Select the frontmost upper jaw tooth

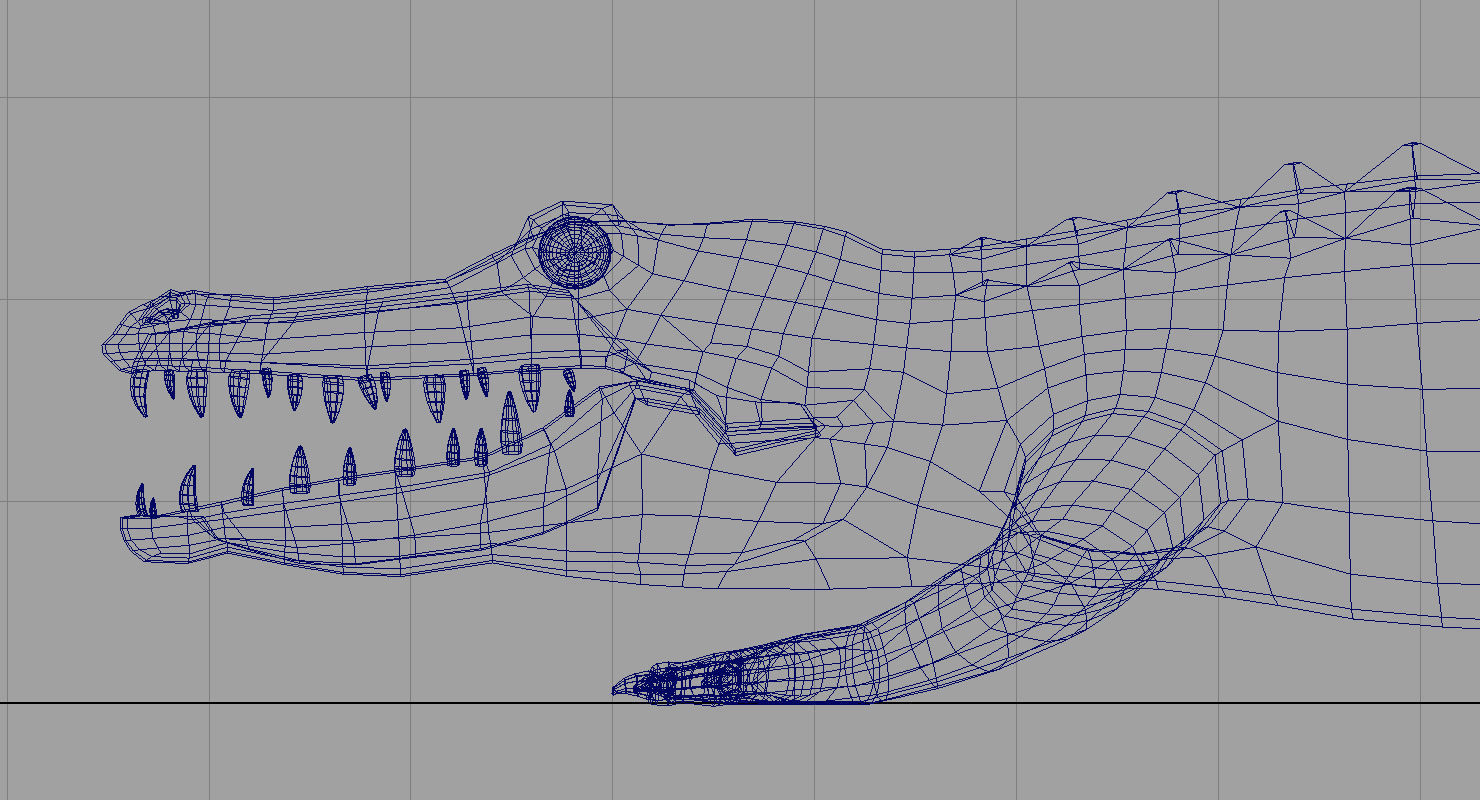click(141, 392)
